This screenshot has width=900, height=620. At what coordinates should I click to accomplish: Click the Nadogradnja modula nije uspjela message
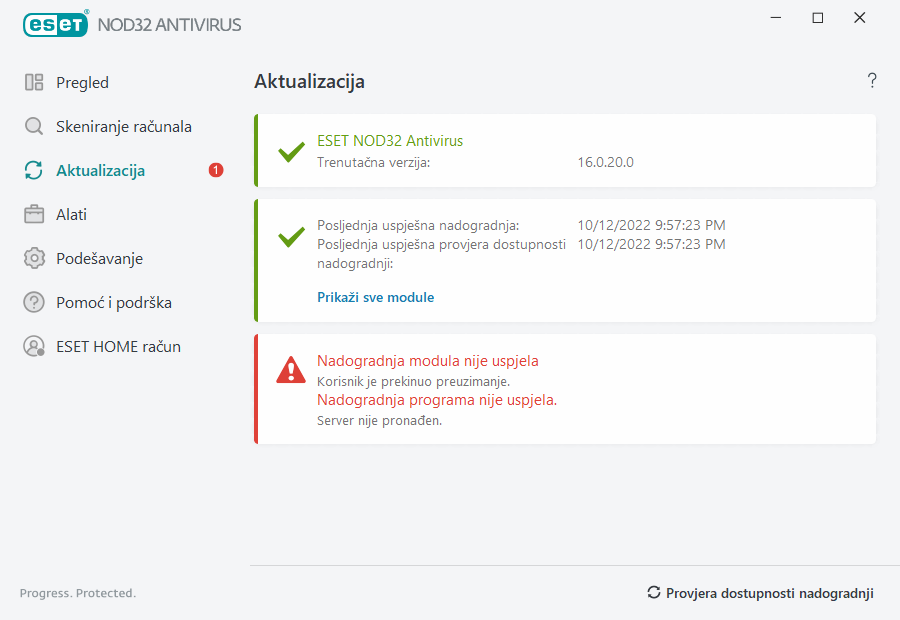[429, 361]
